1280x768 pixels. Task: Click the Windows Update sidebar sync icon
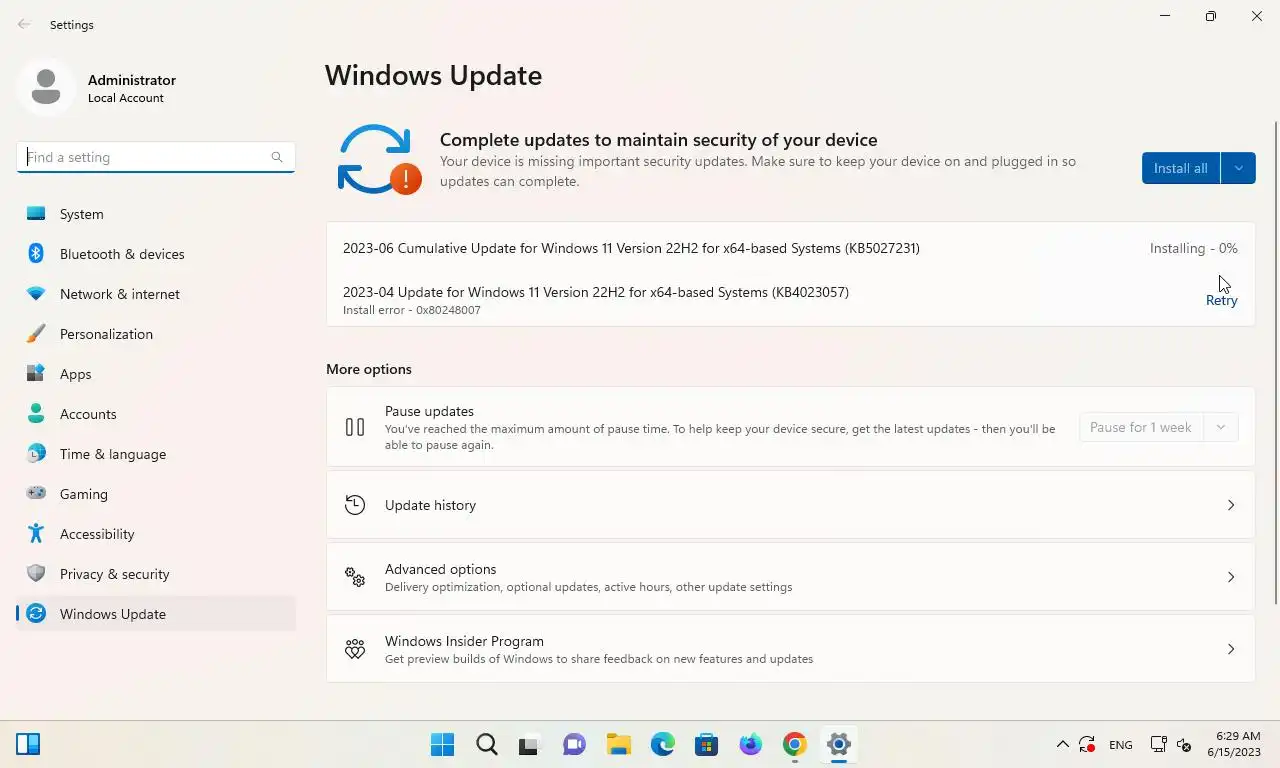[36, 614]
